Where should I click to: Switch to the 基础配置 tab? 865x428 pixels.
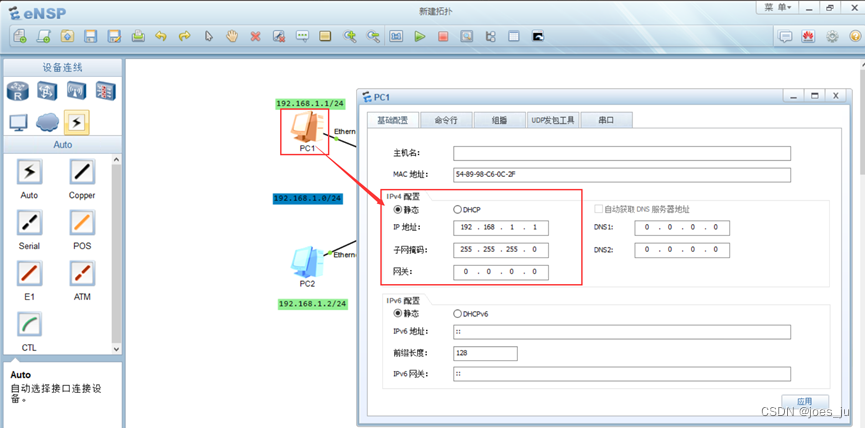(x=392, y=120)
